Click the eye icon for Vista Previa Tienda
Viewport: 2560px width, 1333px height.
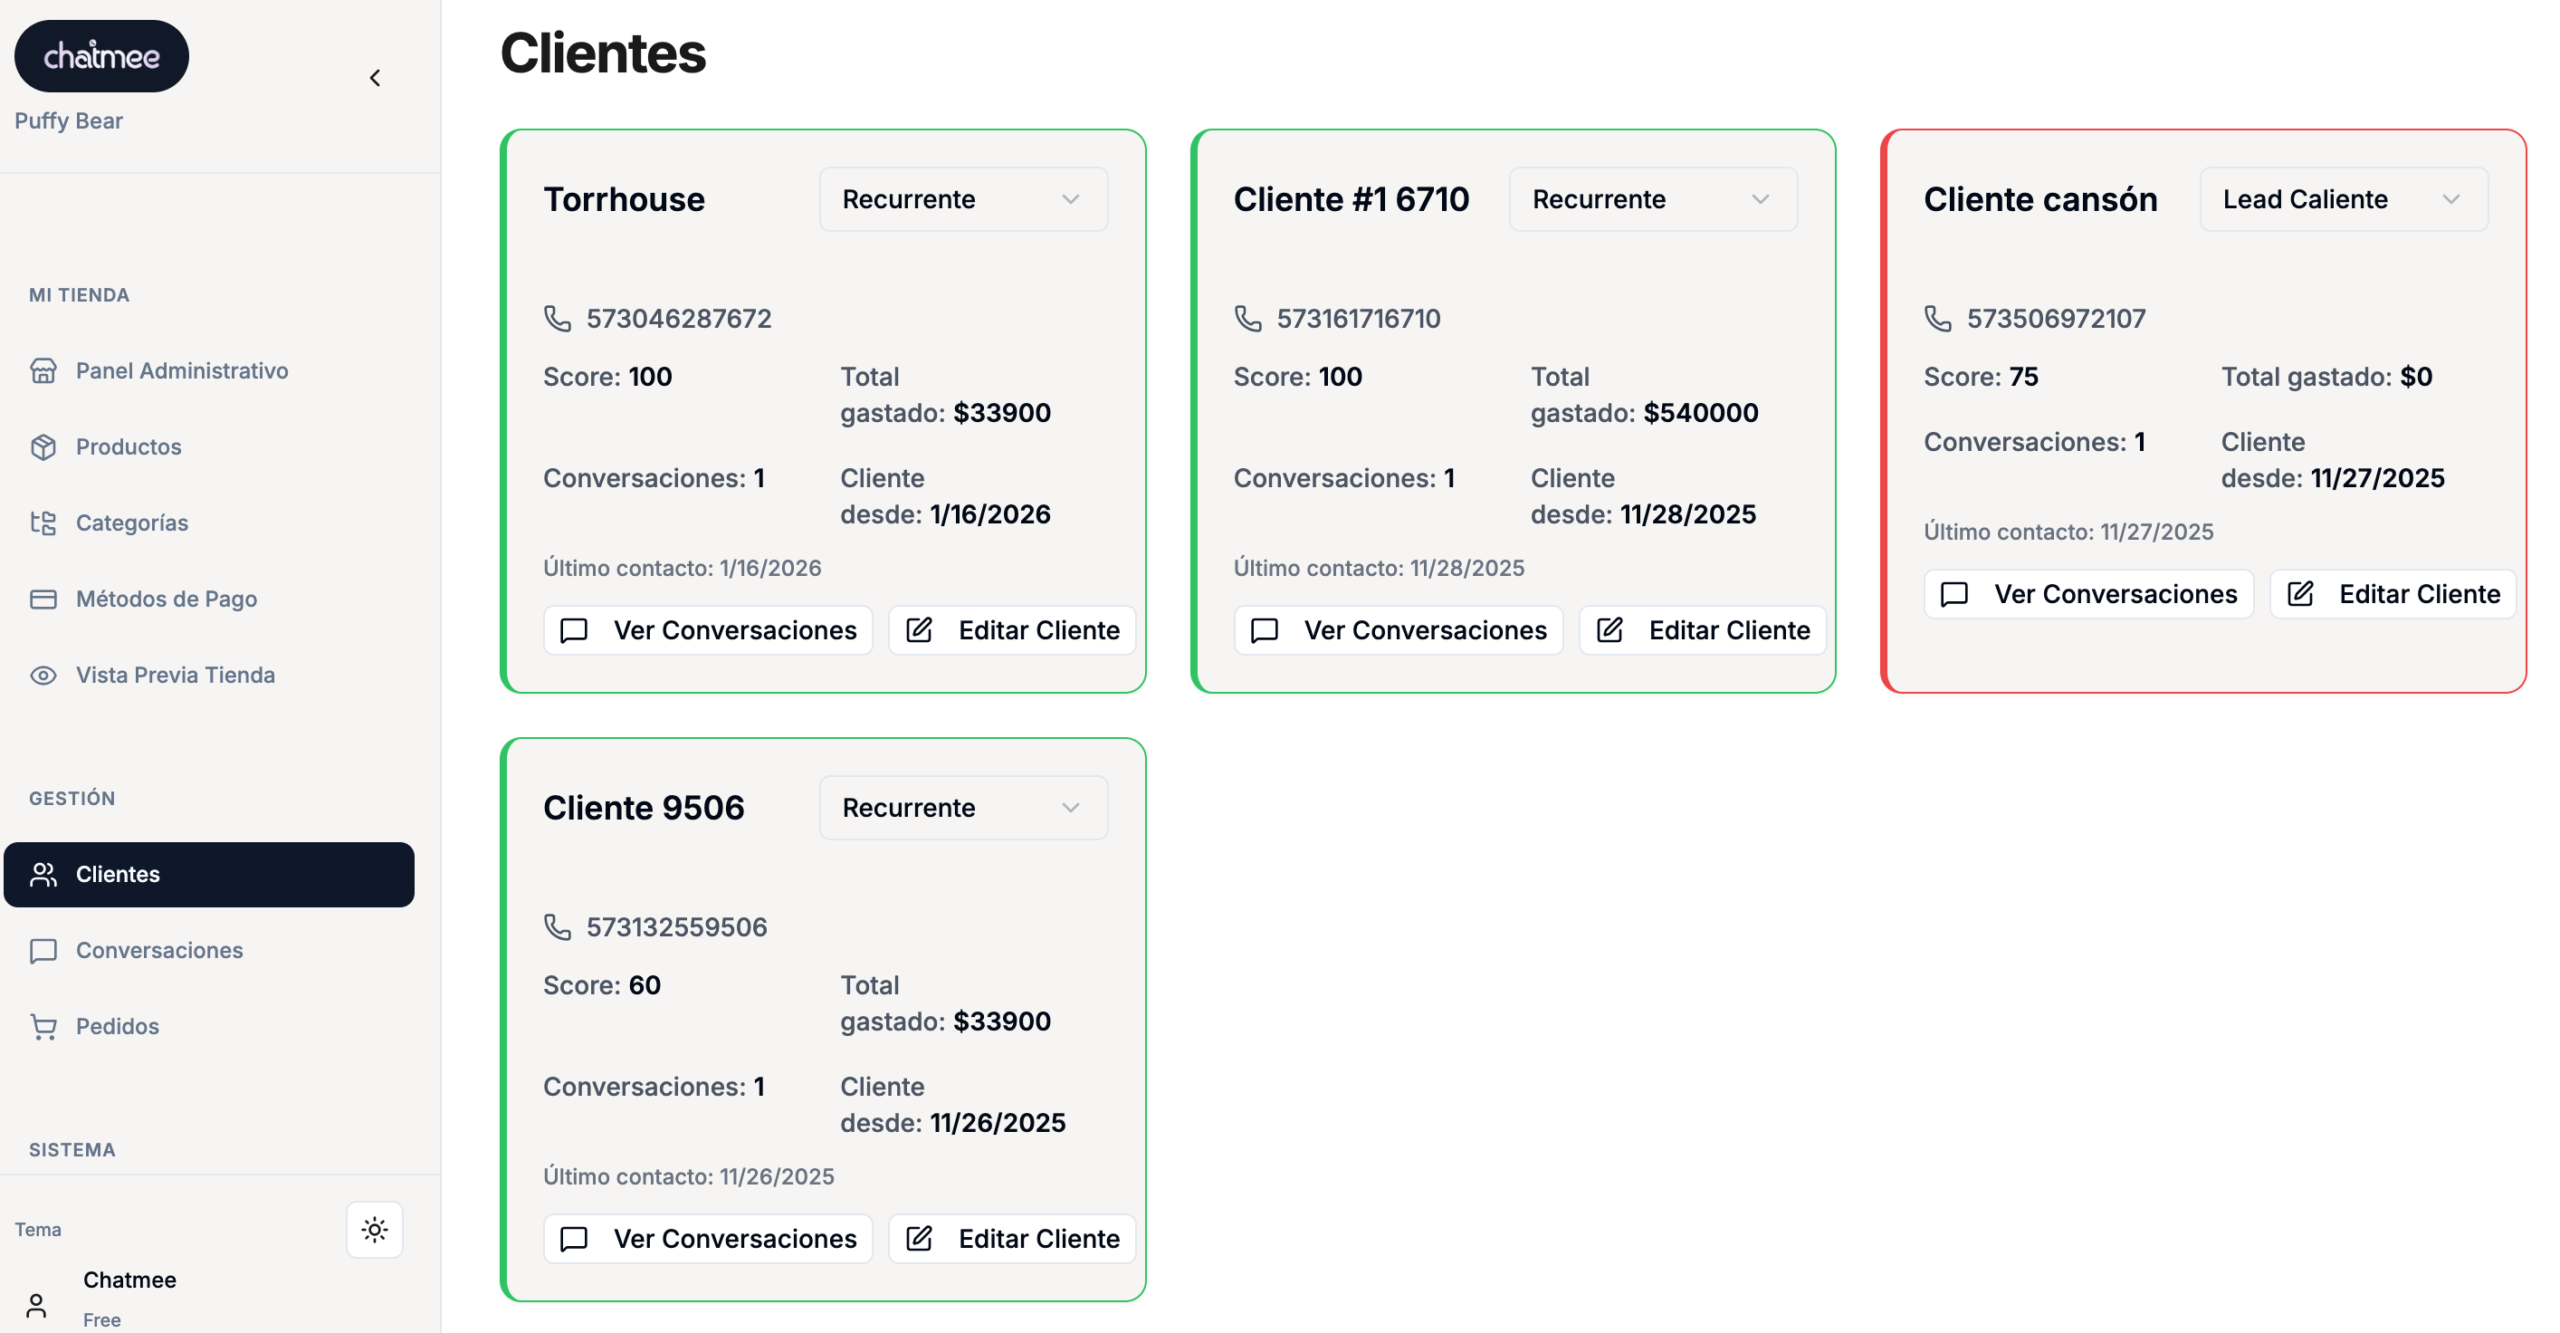point(43,675)
